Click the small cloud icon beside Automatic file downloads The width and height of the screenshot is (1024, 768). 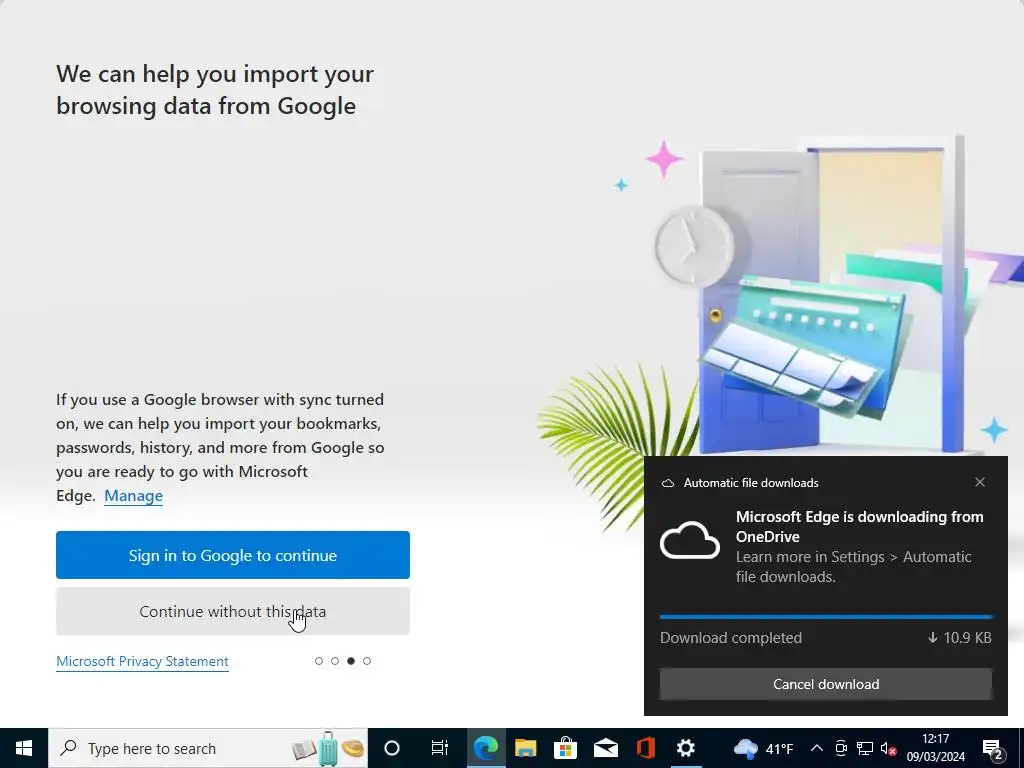click(667, 483)
